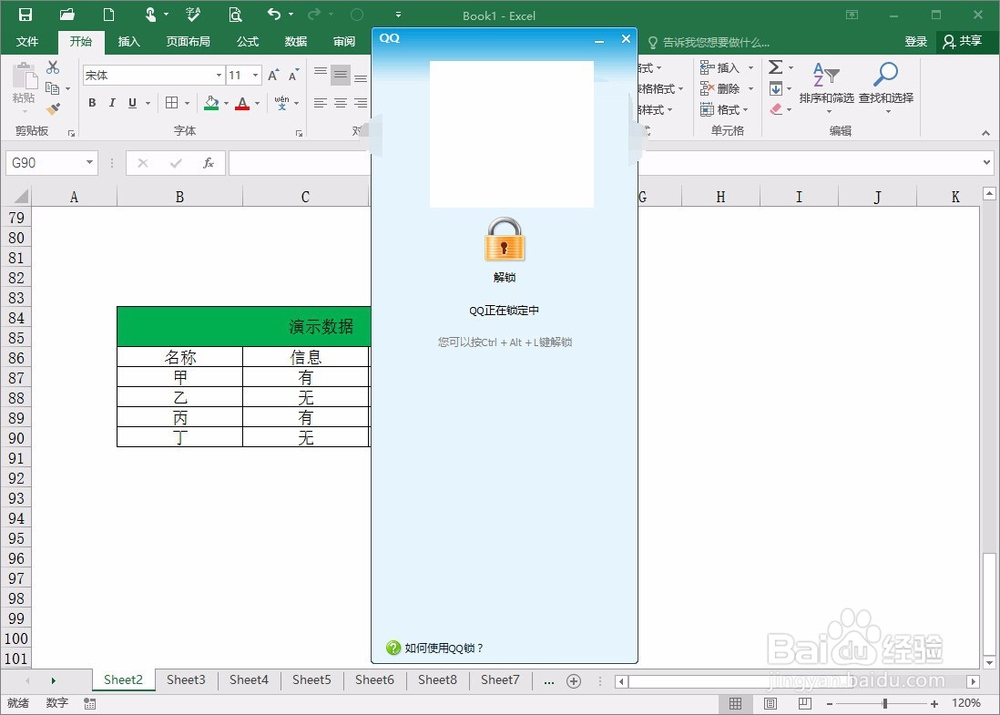Toggle align text left
This screenshot has width=1000, height=715.
(321, 103)
